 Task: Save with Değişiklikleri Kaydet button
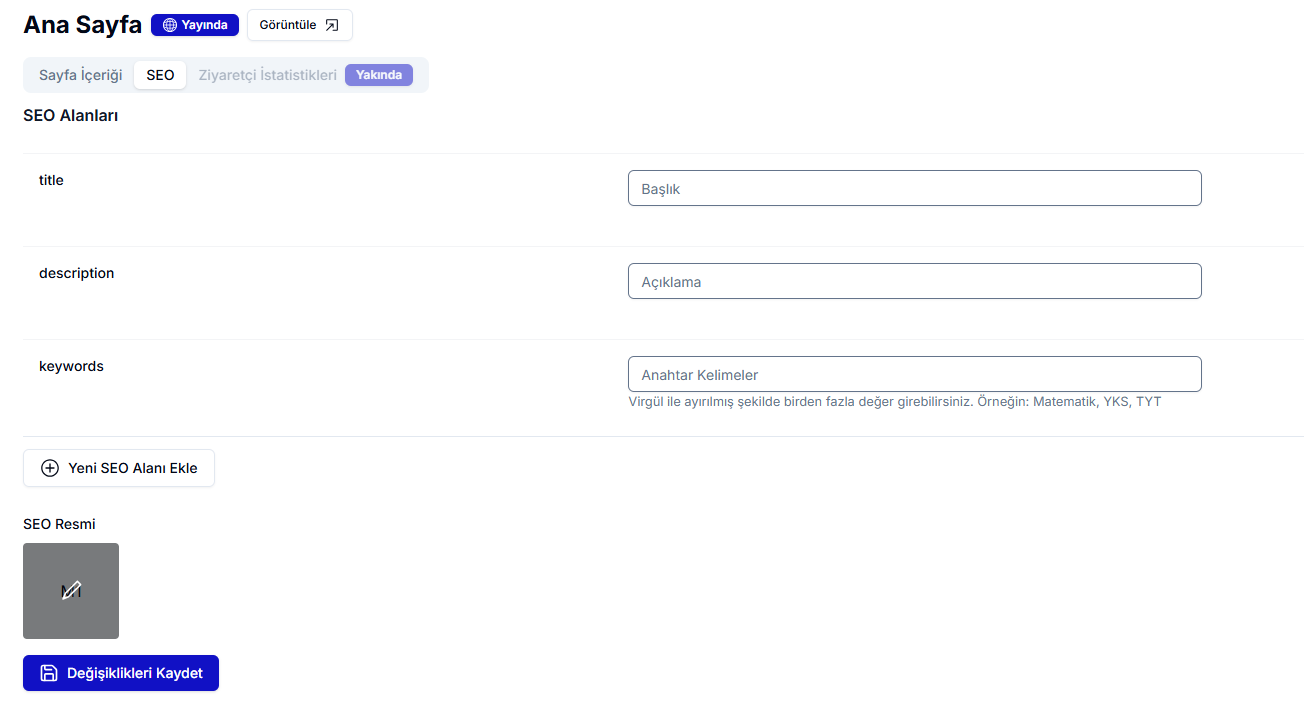(121, 673)
